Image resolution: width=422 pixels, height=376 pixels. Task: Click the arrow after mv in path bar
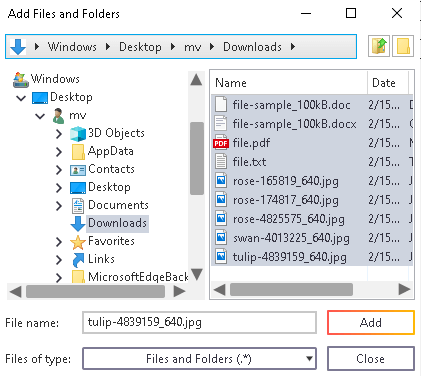coord(212,47)
